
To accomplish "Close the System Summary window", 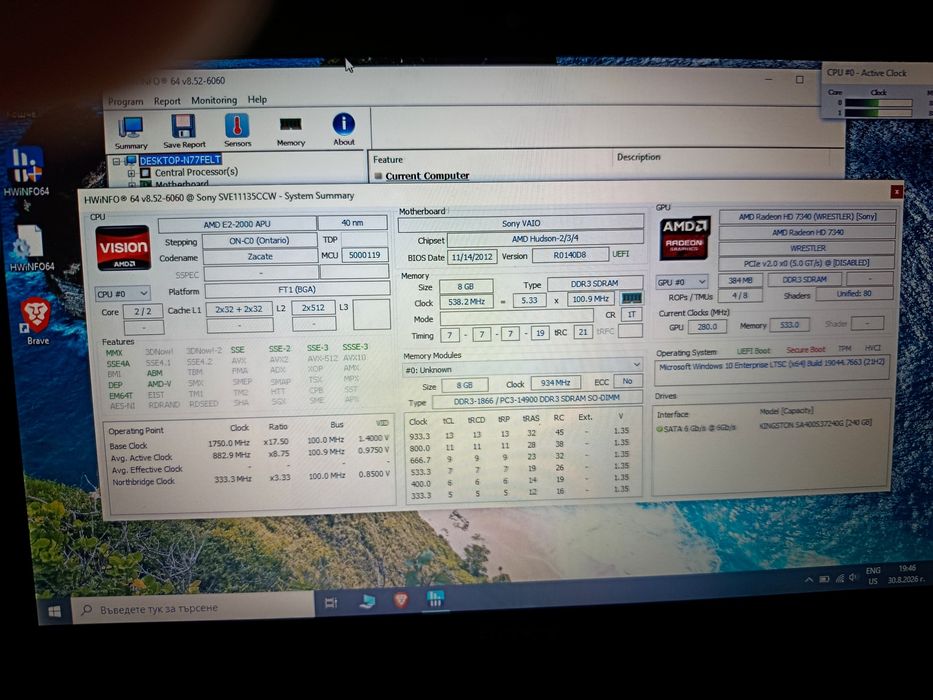I will (896, 192).
